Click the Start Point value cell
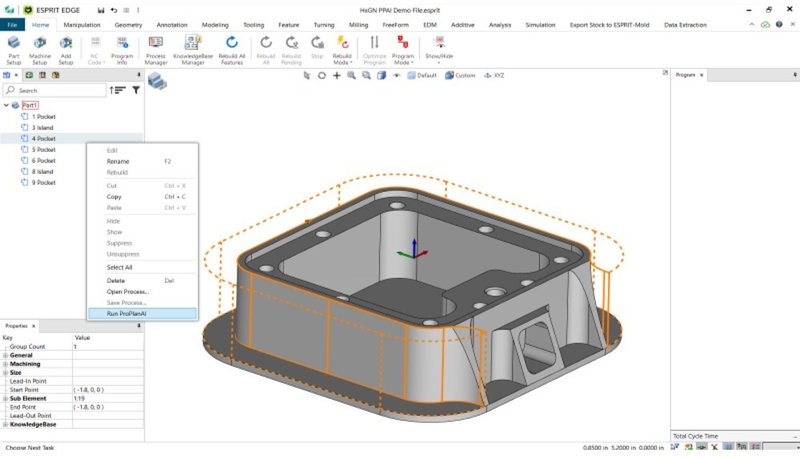 pos(108,390)
